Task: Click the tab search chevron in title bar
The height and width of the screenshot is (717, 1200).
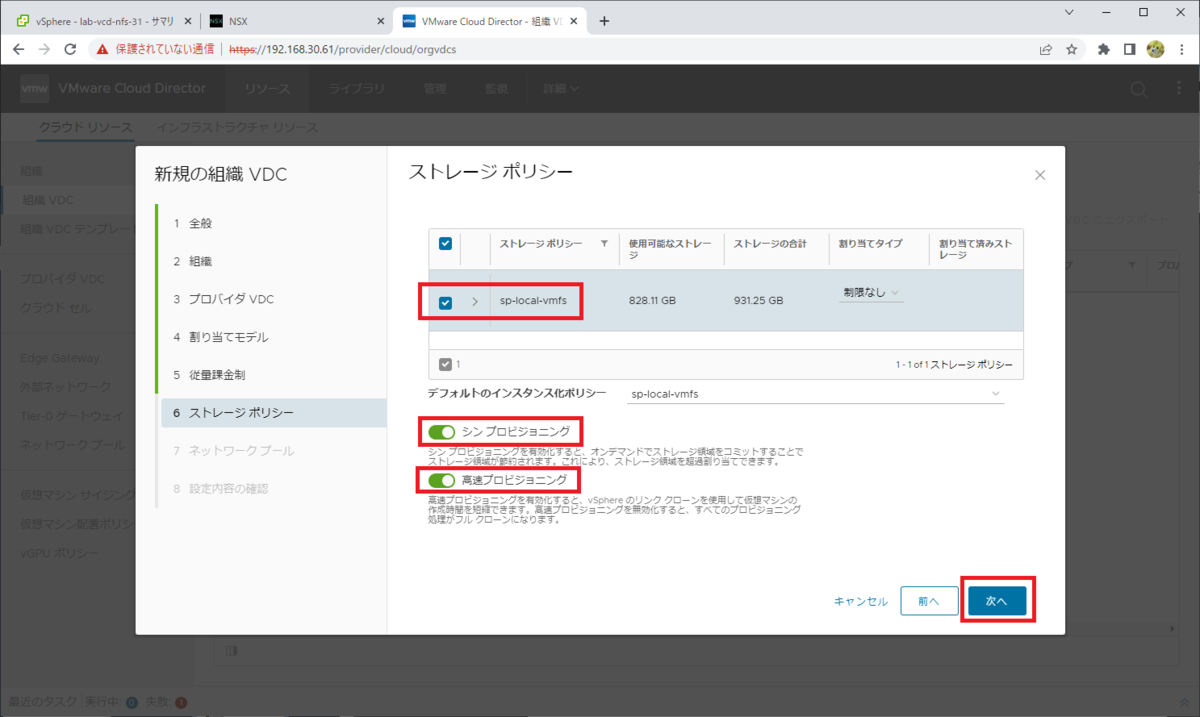Action: [1070, 13]
